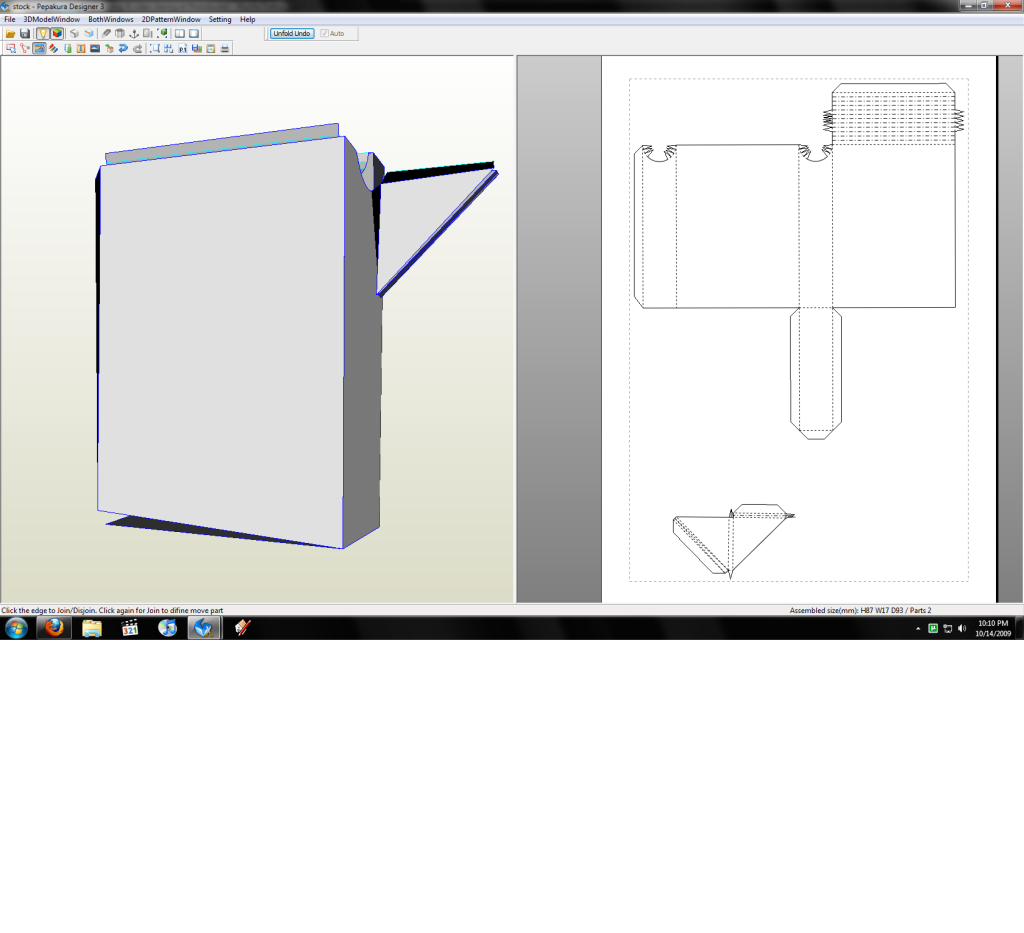Click the anchor icon in toolbar

pyautogui.click(x=134, y=33)
